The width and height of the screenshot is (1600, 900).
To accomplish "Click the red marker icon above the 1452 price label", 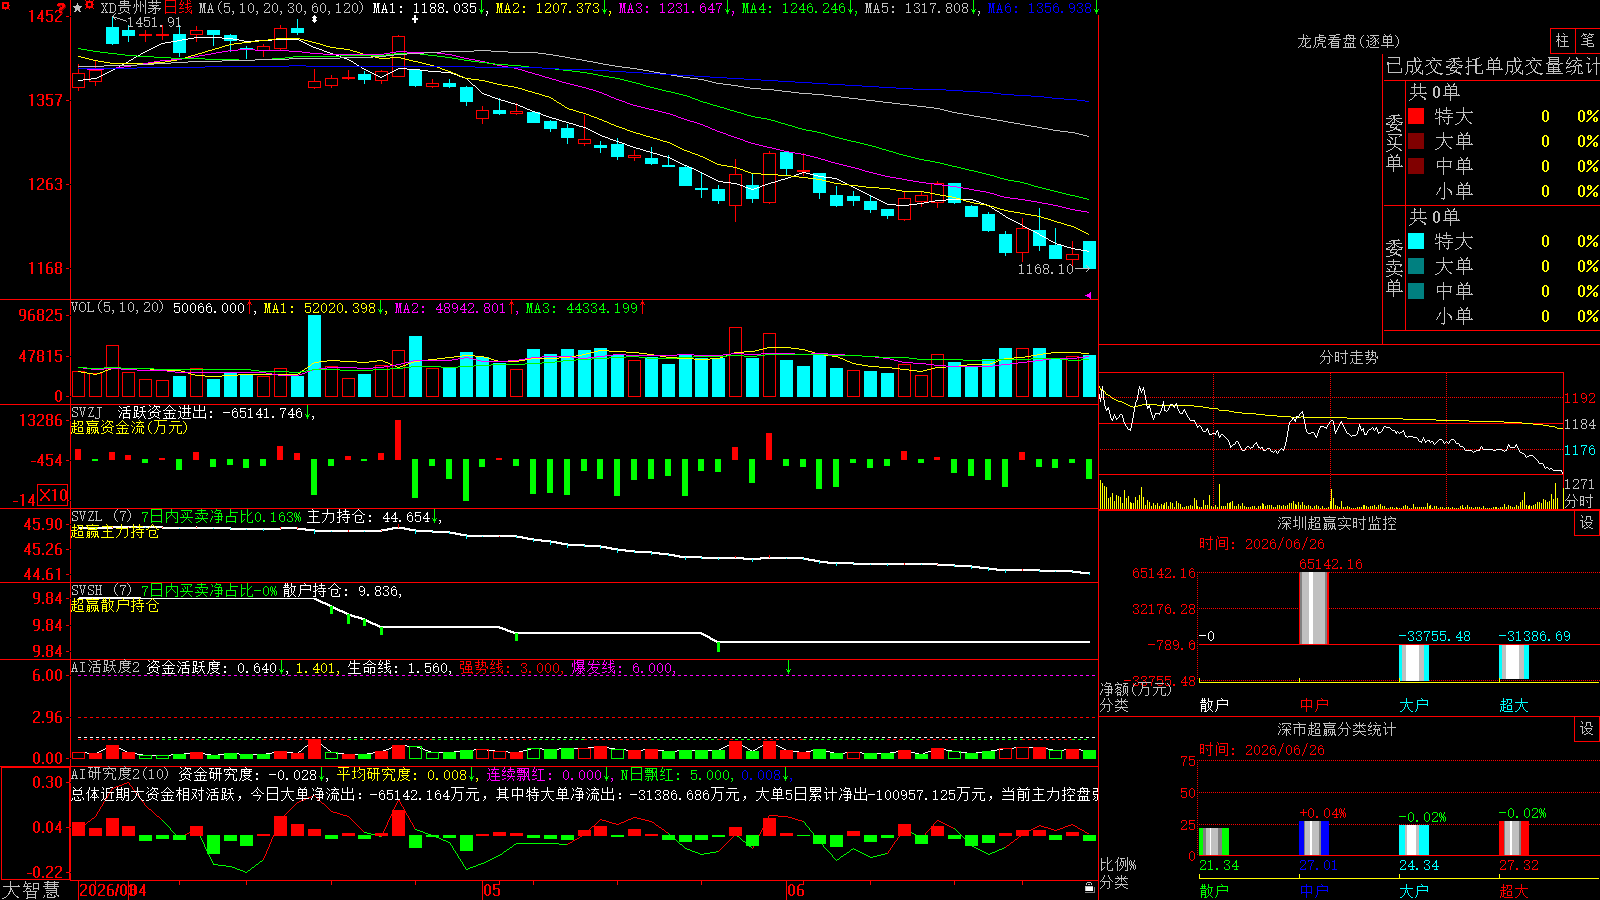I will click(x=61, y=6).
